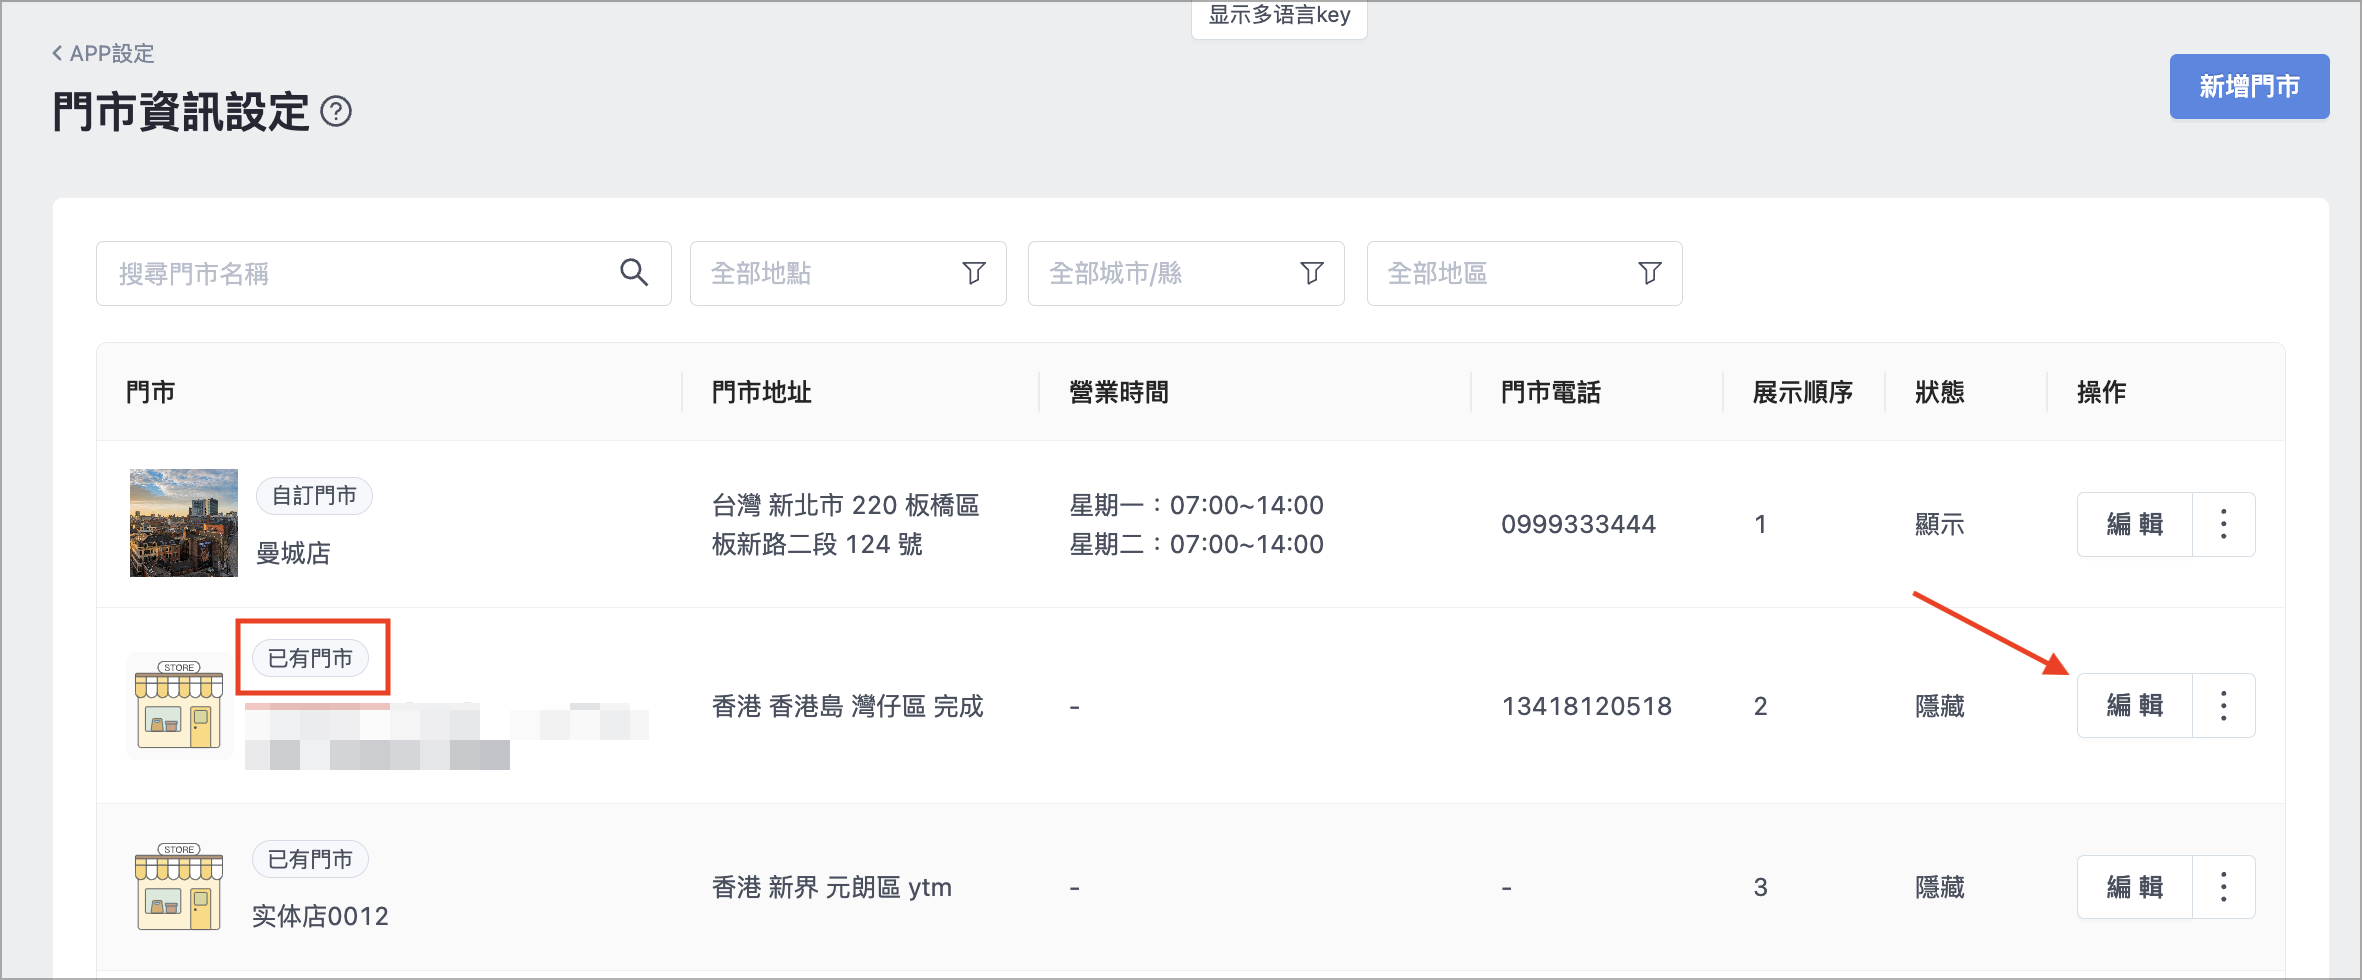Click the 曼城店 store name
This screenshot has width=2362, height=980.
click(x=293, y=553)
